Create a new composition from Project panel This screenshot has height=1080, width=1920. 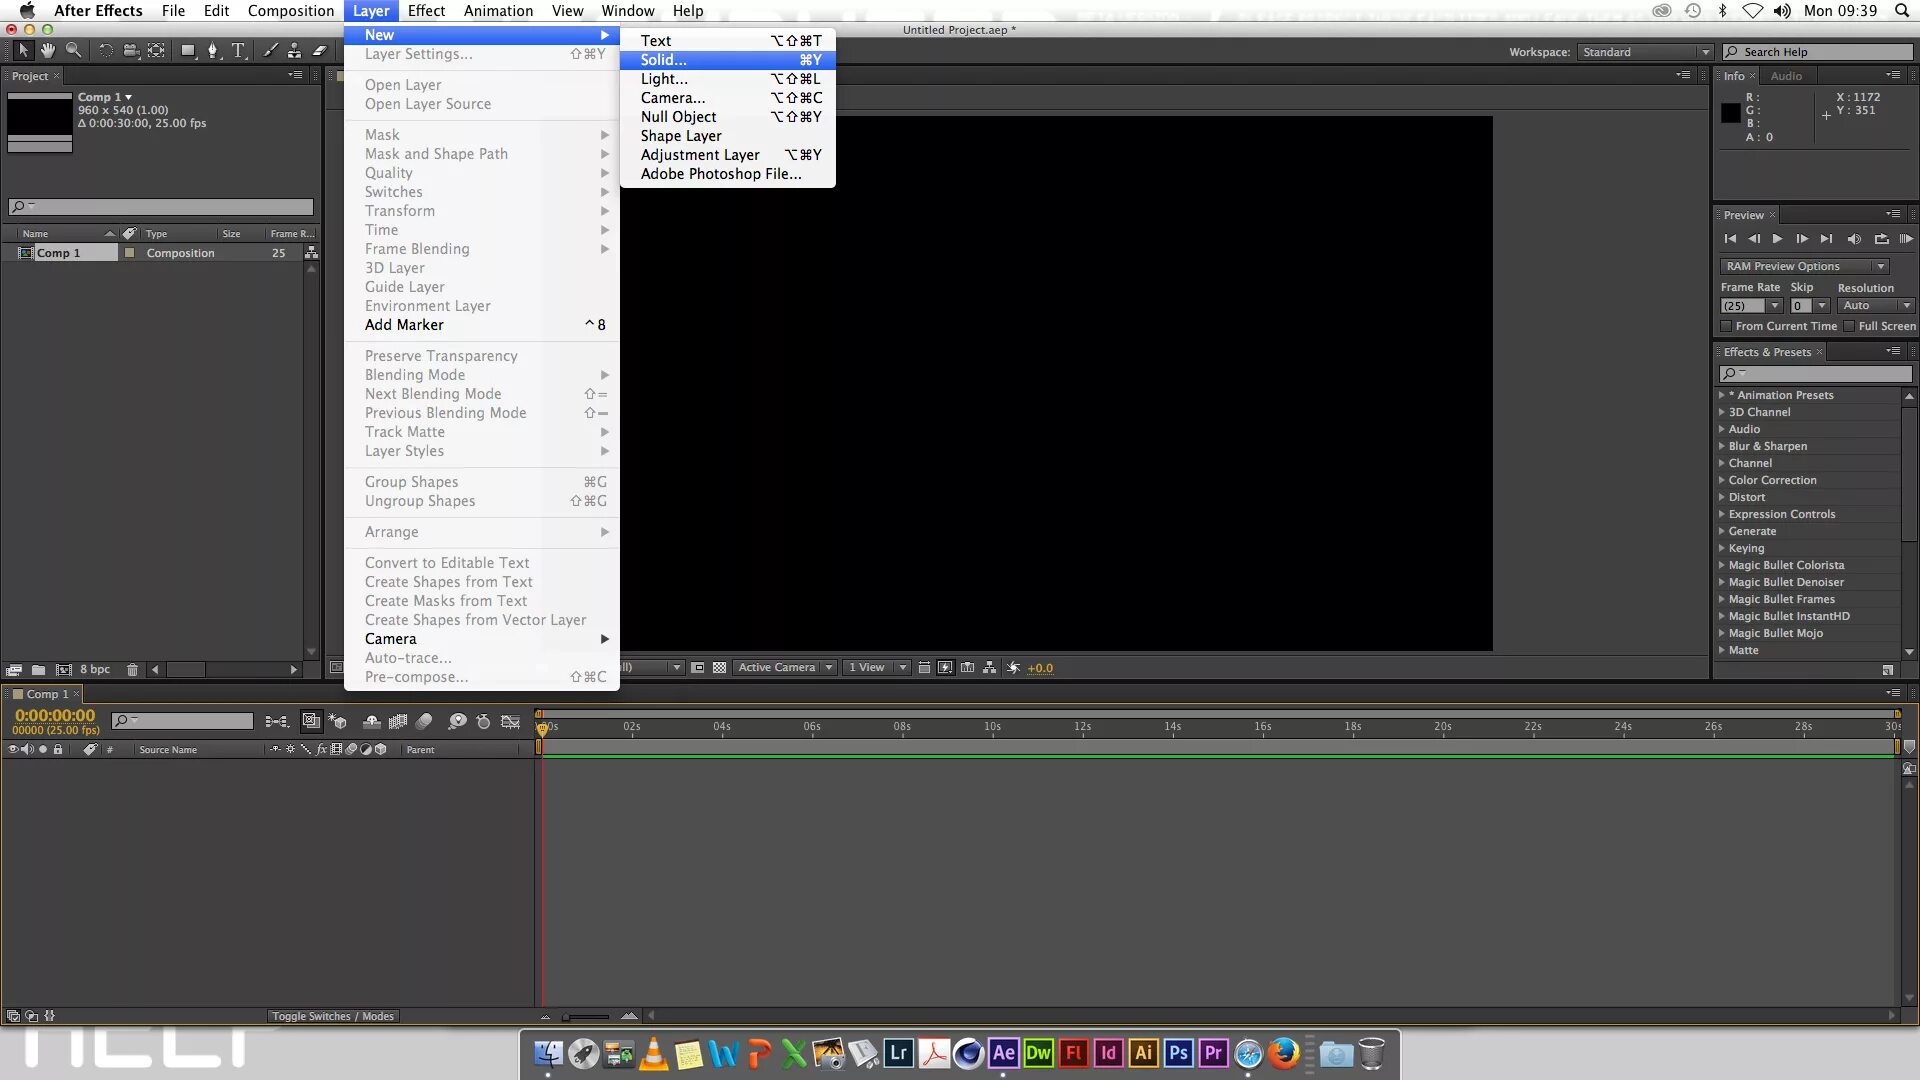click(x=63, y=669)
